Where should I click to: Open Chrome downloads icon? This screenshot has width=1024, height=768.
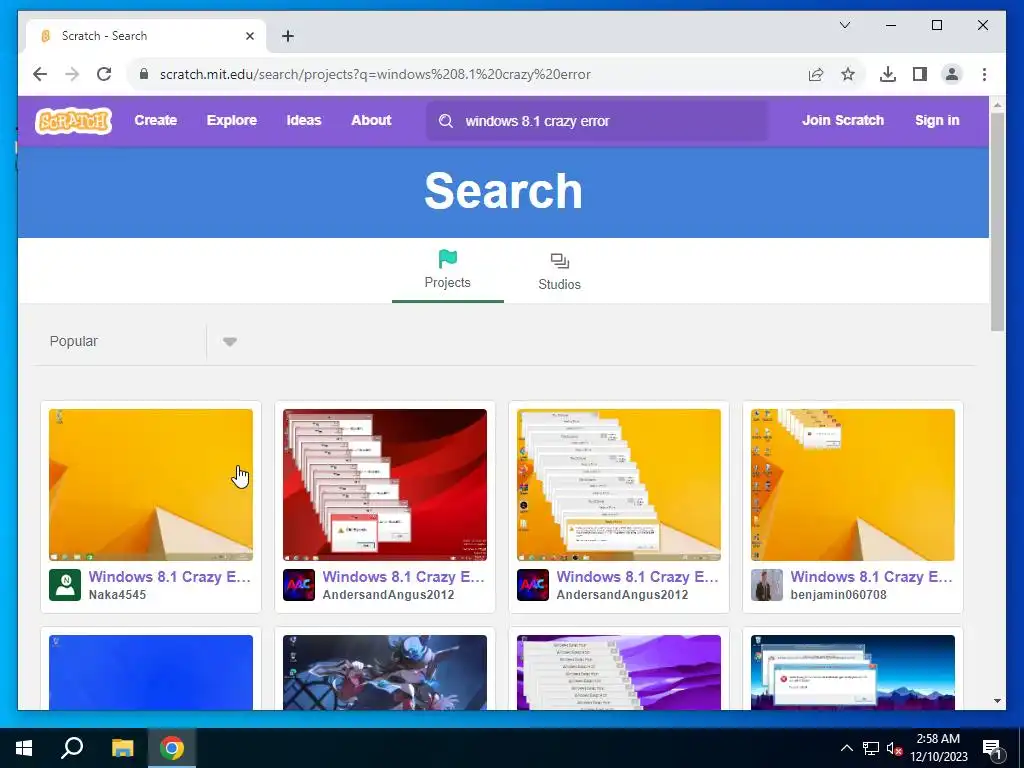888,74
